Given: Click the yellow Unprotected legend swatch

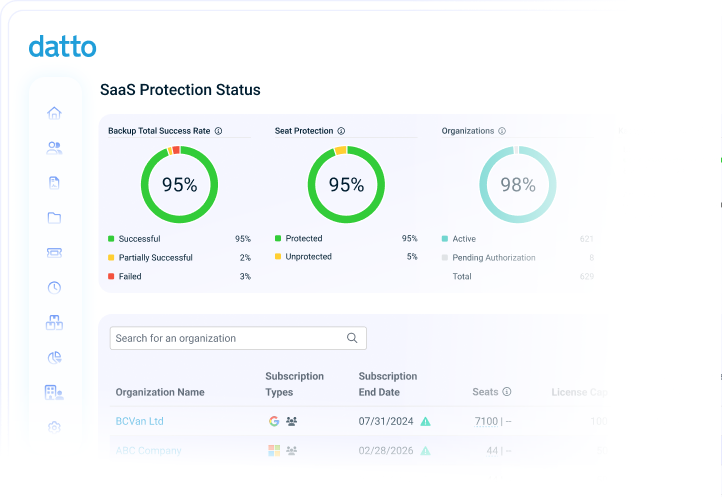Looking at the screenshot, I should coord(278,256).
